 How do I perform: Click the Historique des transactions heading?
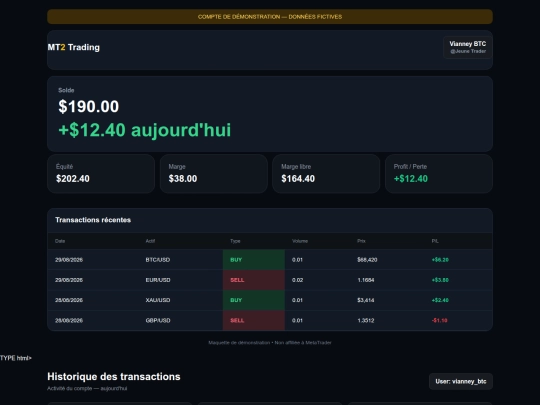114,376
